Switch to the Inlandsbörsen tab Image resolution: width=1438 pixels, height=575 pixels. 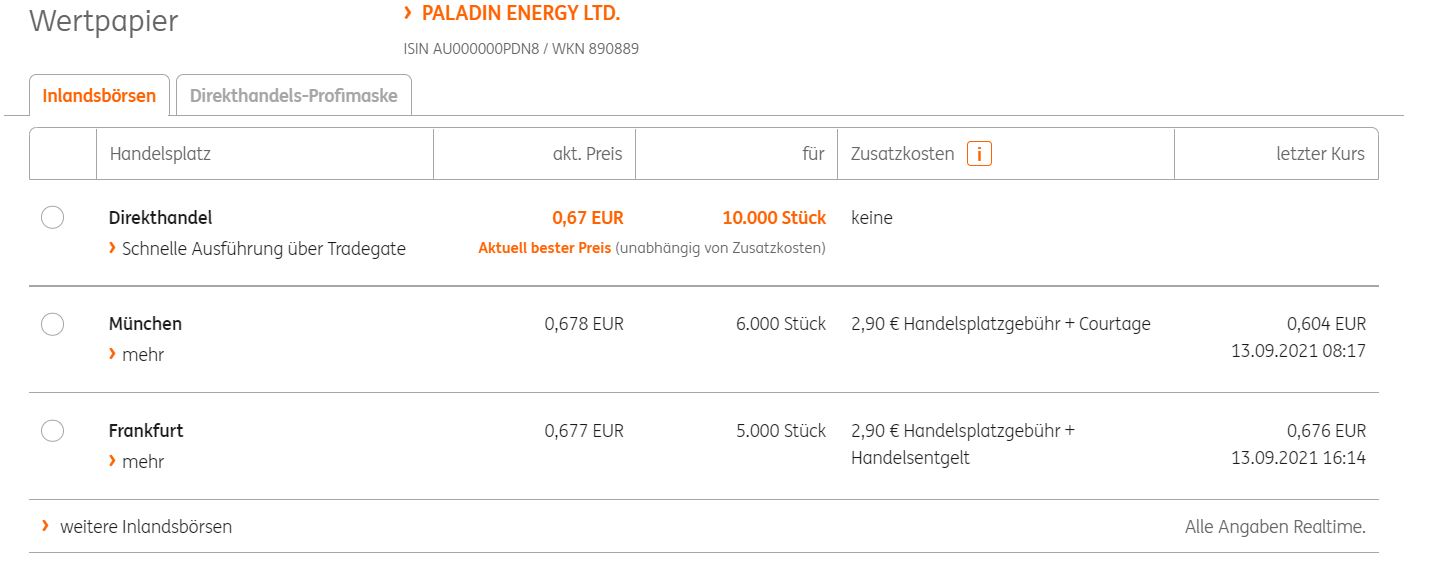click(99, 96)
